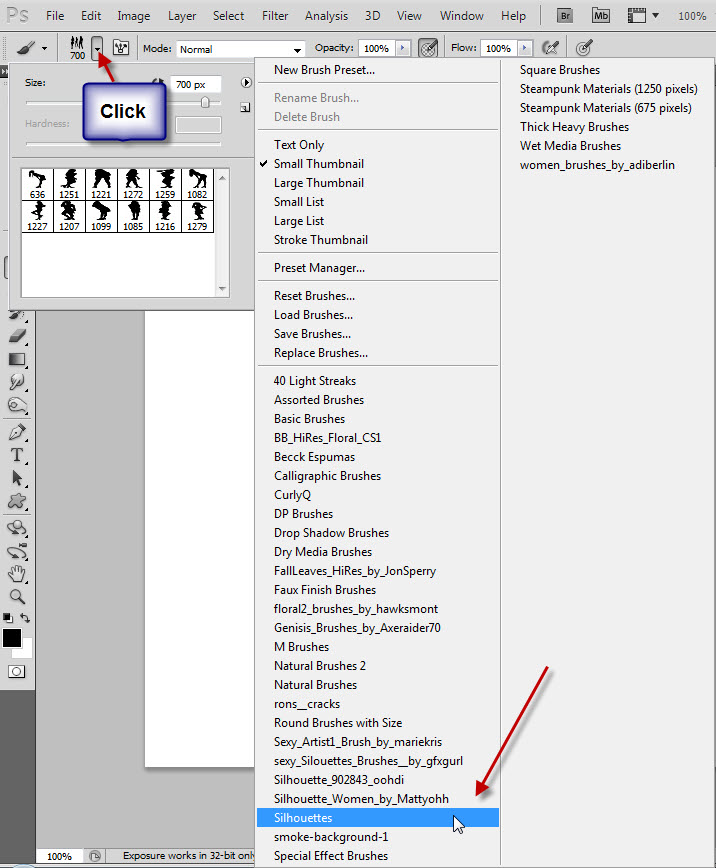Launch Mini Bridge via Mb icon
Image resolution: width=716 pixels, height=868 pixels.
coord(601,16)
